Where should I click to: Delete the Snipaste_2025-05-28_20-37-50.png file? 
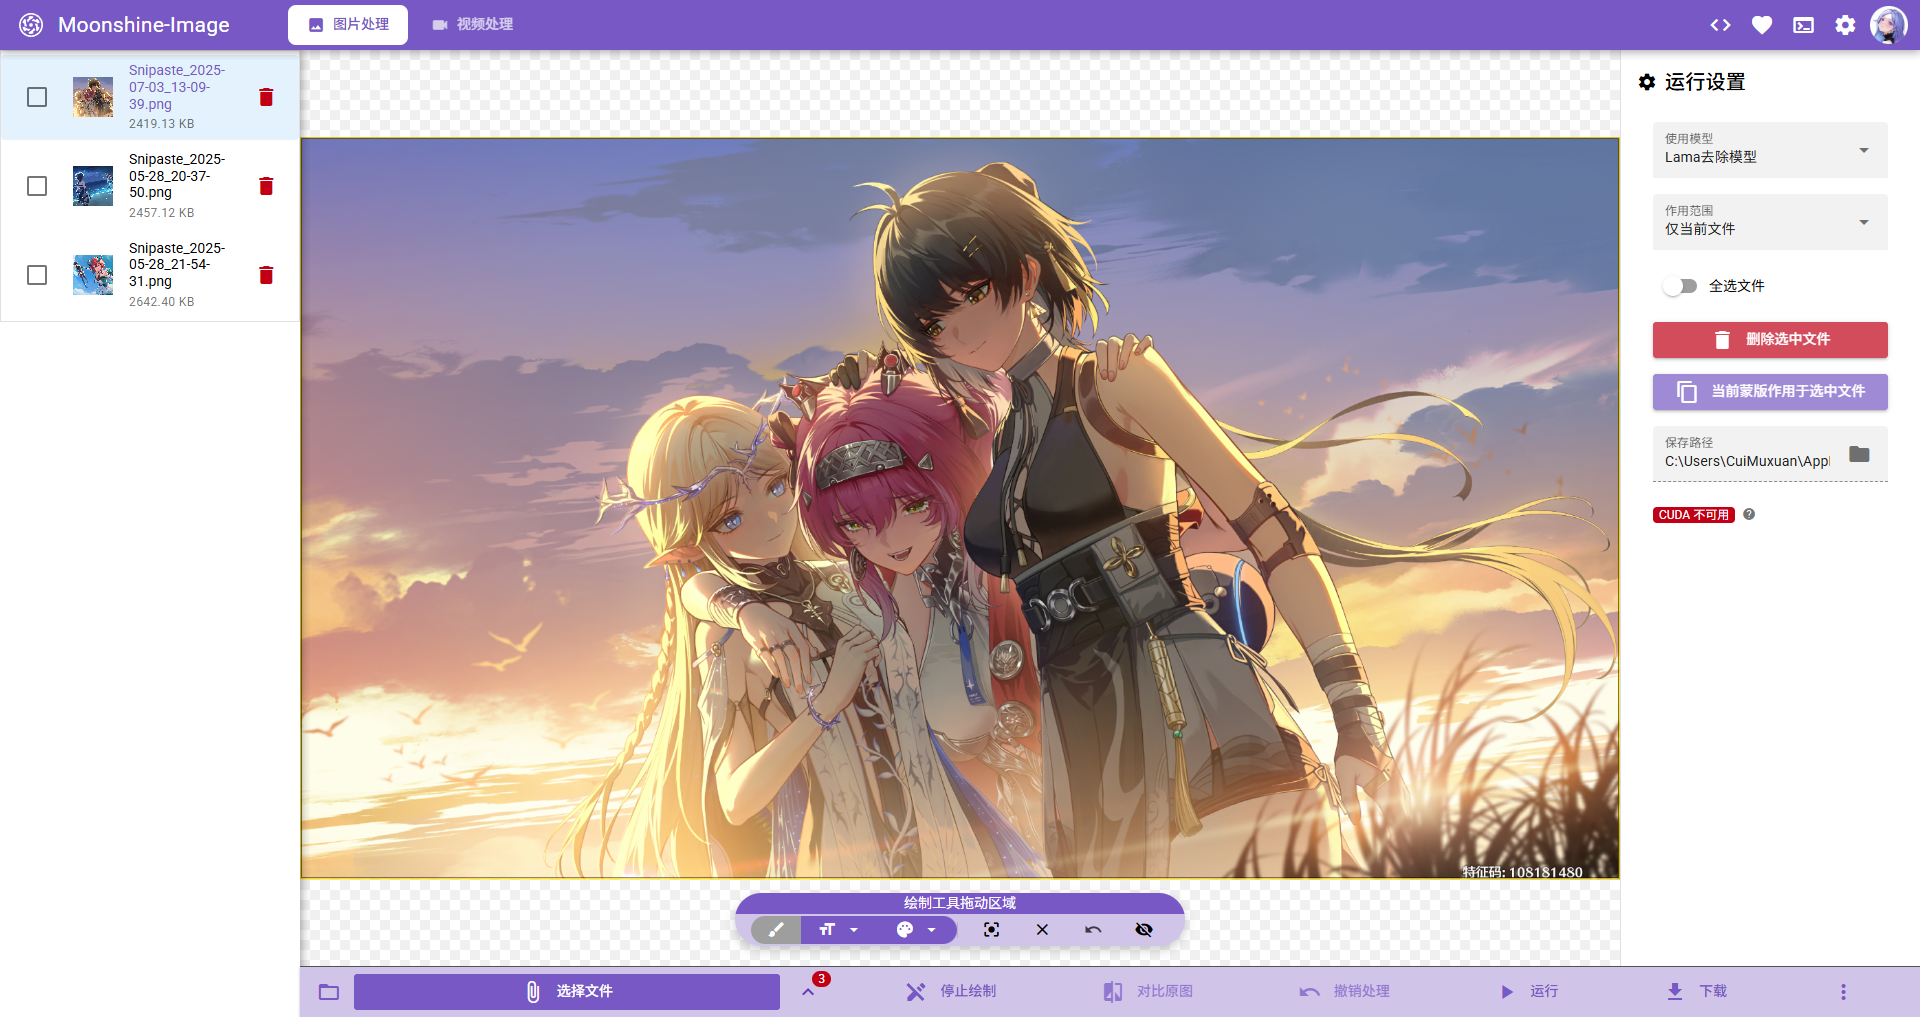pos(266,186)
